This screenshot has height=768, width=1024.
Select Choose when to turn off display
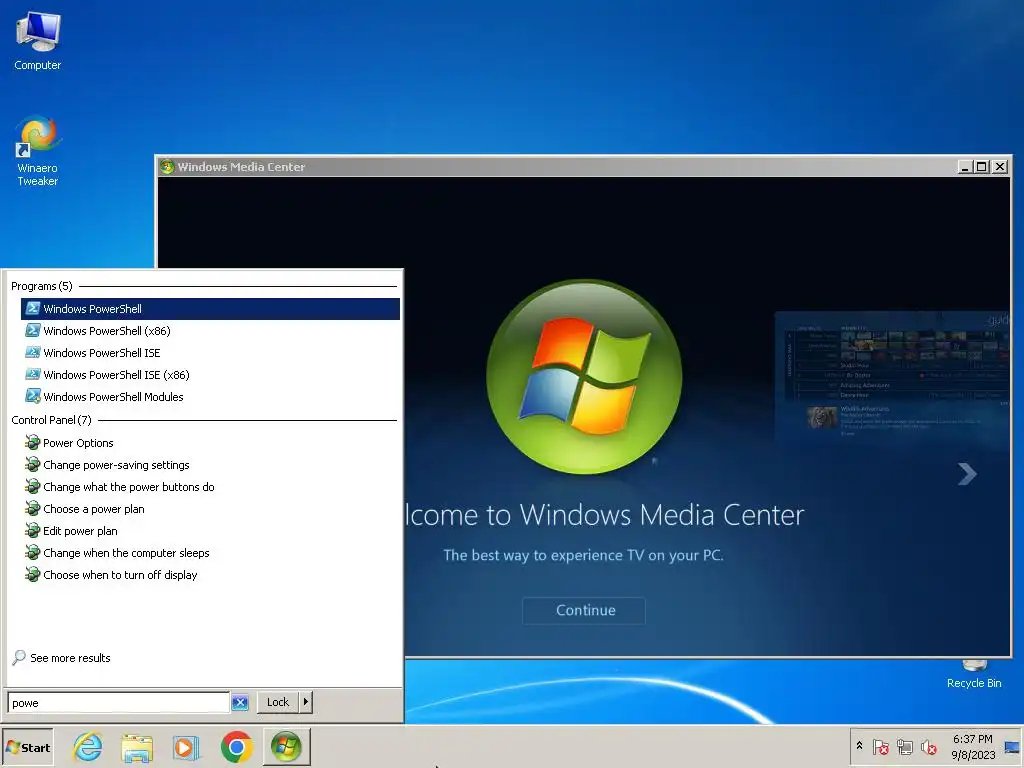point(210,575)
